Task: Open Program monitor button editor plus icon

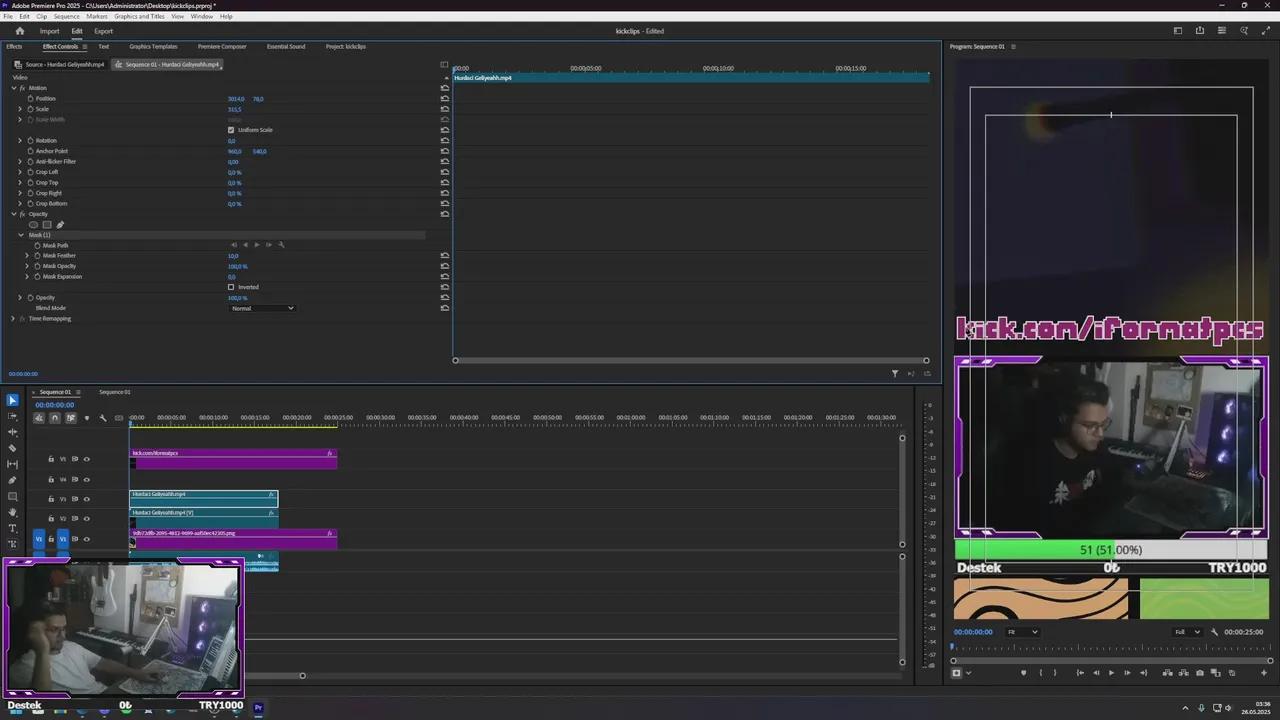Action: coord(1264,673)
